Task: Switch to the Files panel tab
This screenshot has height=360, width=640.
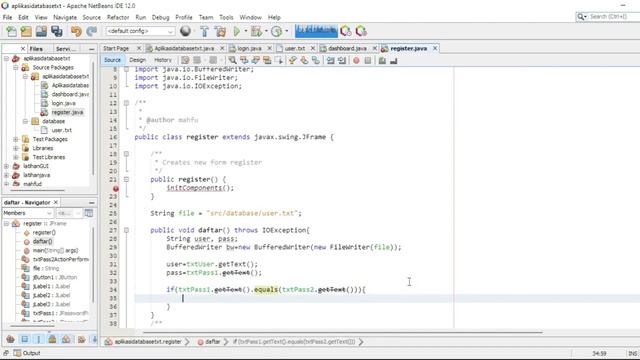Action: tap(36, 49)
